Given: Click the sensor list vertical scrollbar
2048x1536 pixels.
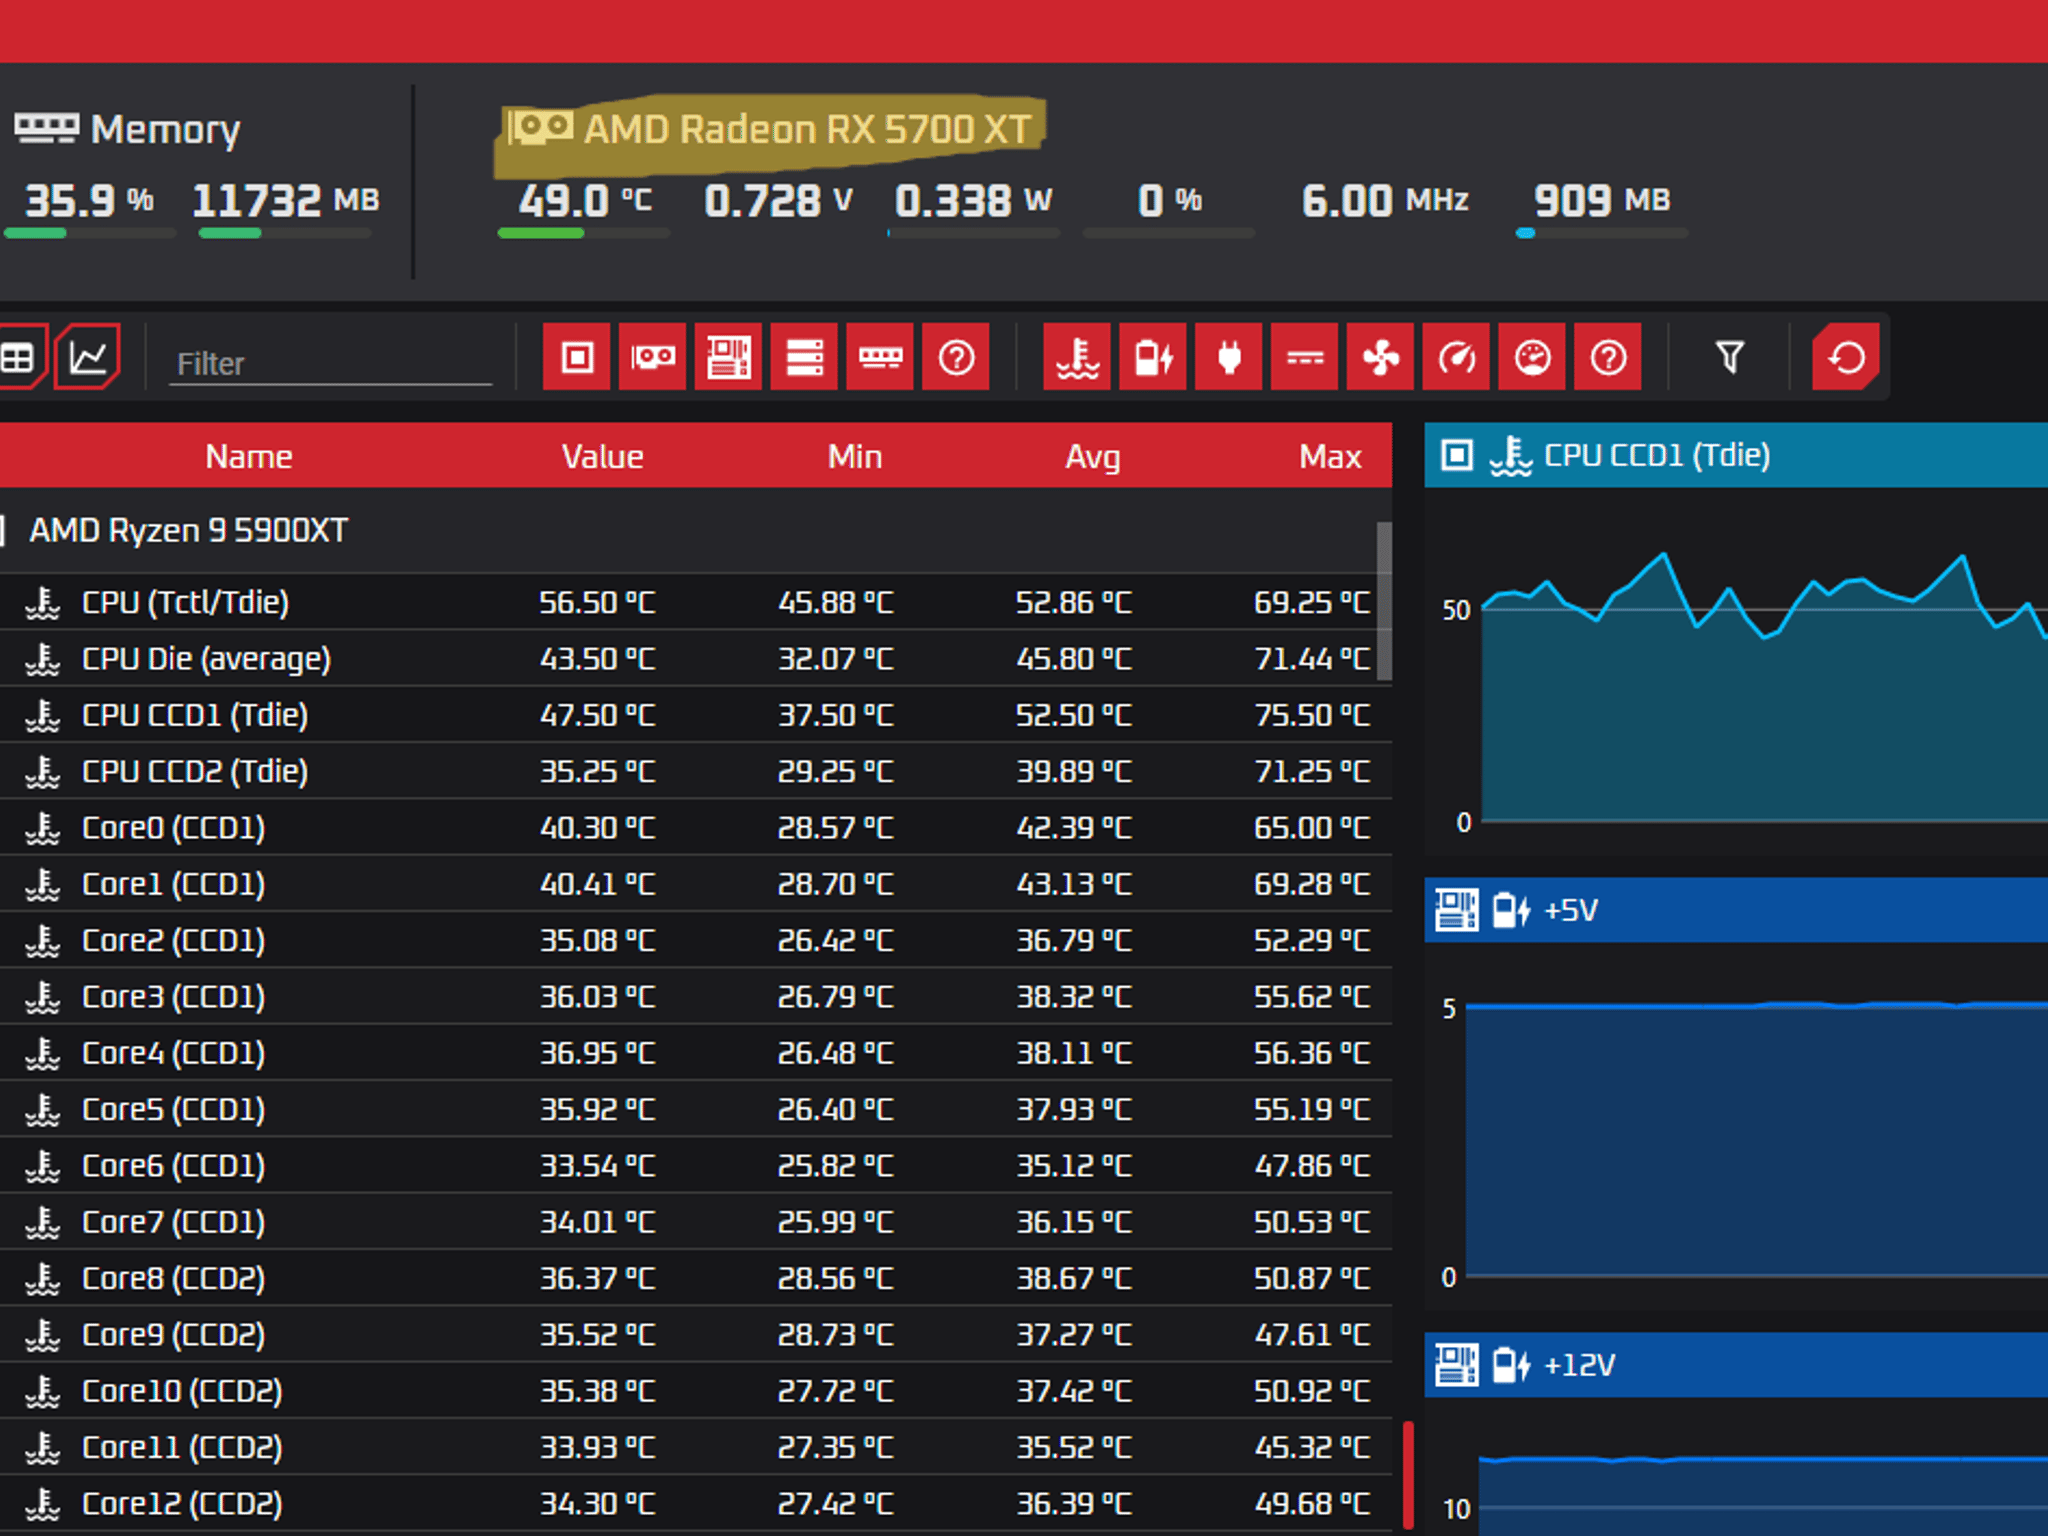Looking at the screenshot, I should click(x=1385, y=601).
